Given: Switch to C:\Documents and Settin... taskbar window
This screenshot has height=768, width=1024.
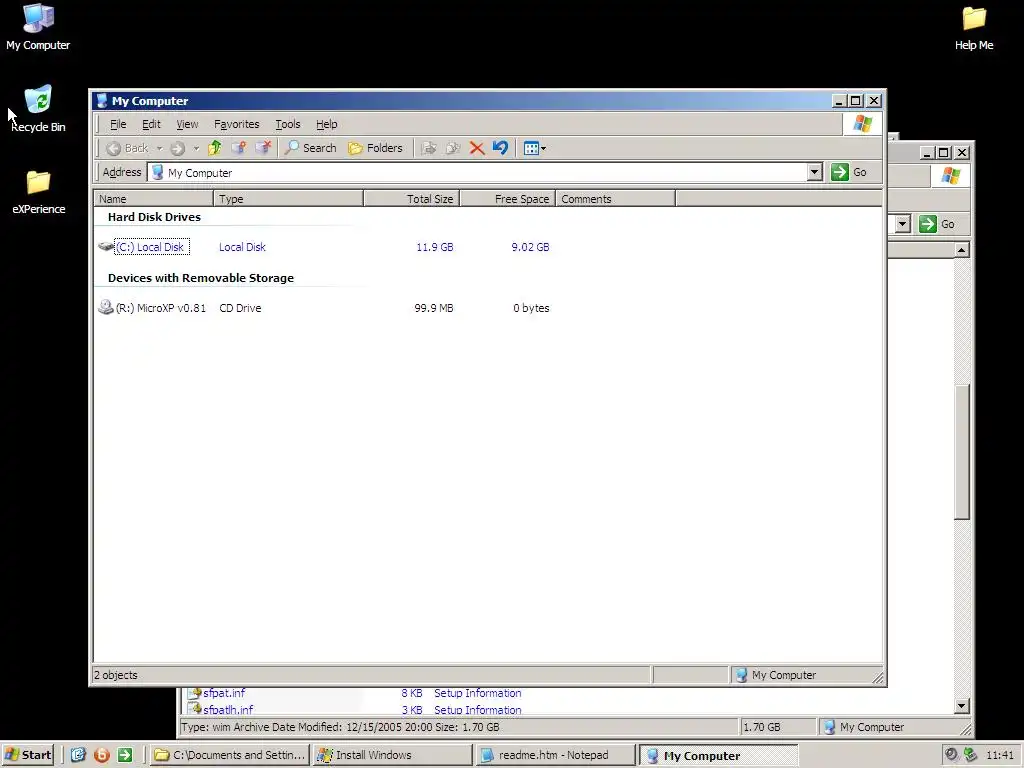Looking at the screenshot, I should pyautogui.click(x=229, y=755).
